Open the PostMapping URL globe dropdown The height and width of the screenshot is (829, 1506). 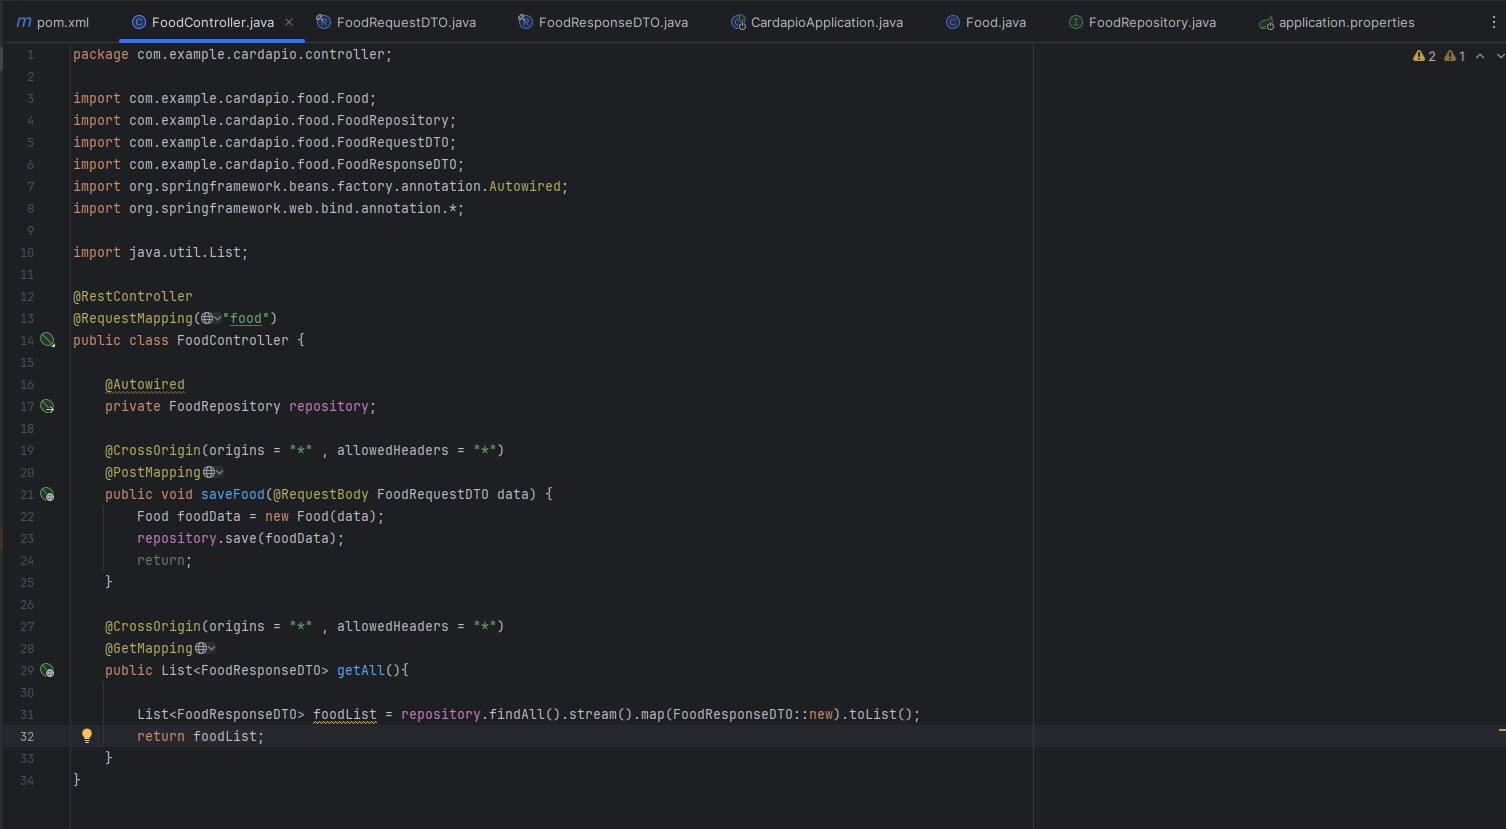(x=213, y=472)
